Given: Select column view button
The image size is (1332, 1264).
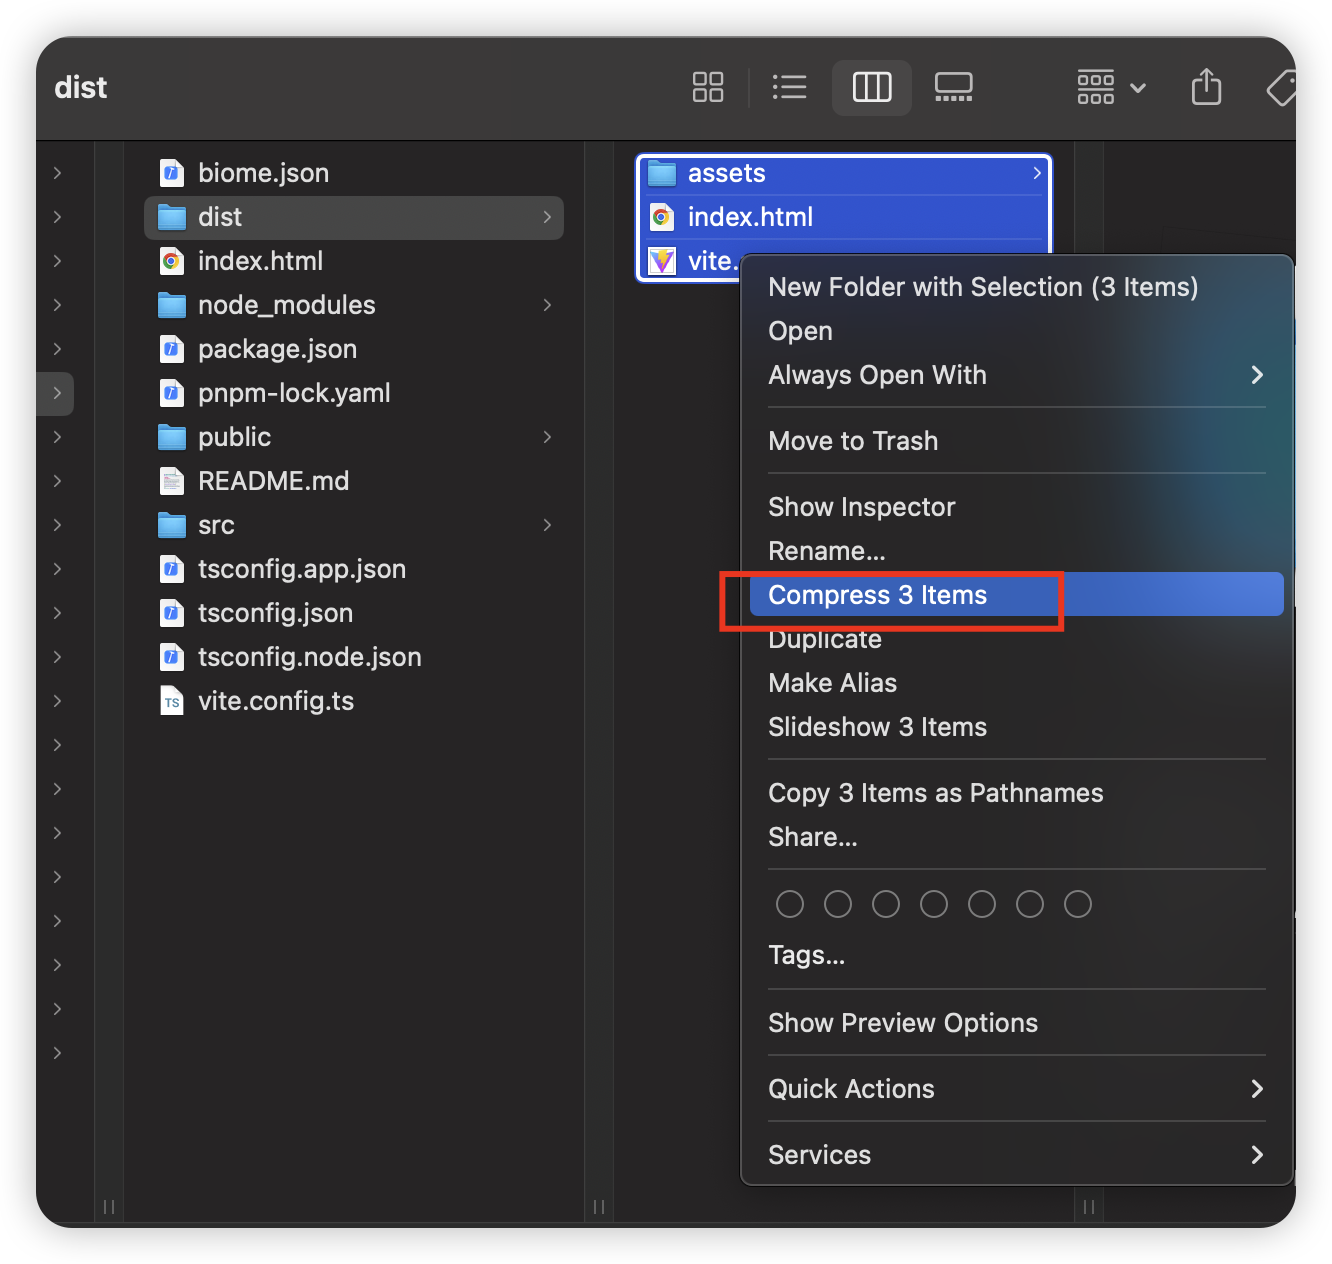Looking at the screenshot, I should [871, 87].
